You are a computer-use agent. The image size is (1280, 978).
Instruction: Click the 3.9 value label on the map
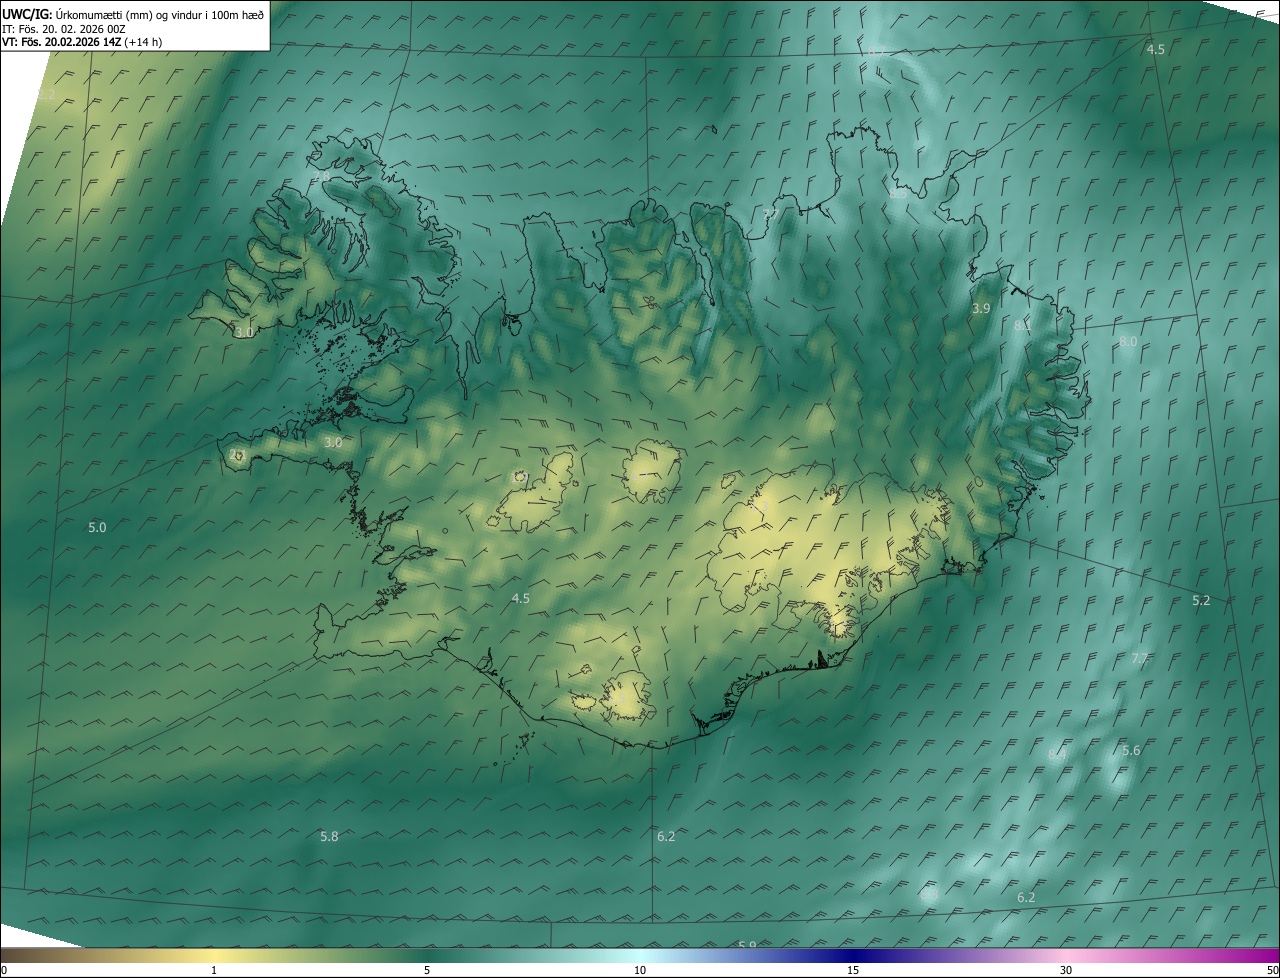(x=981, y=309)
